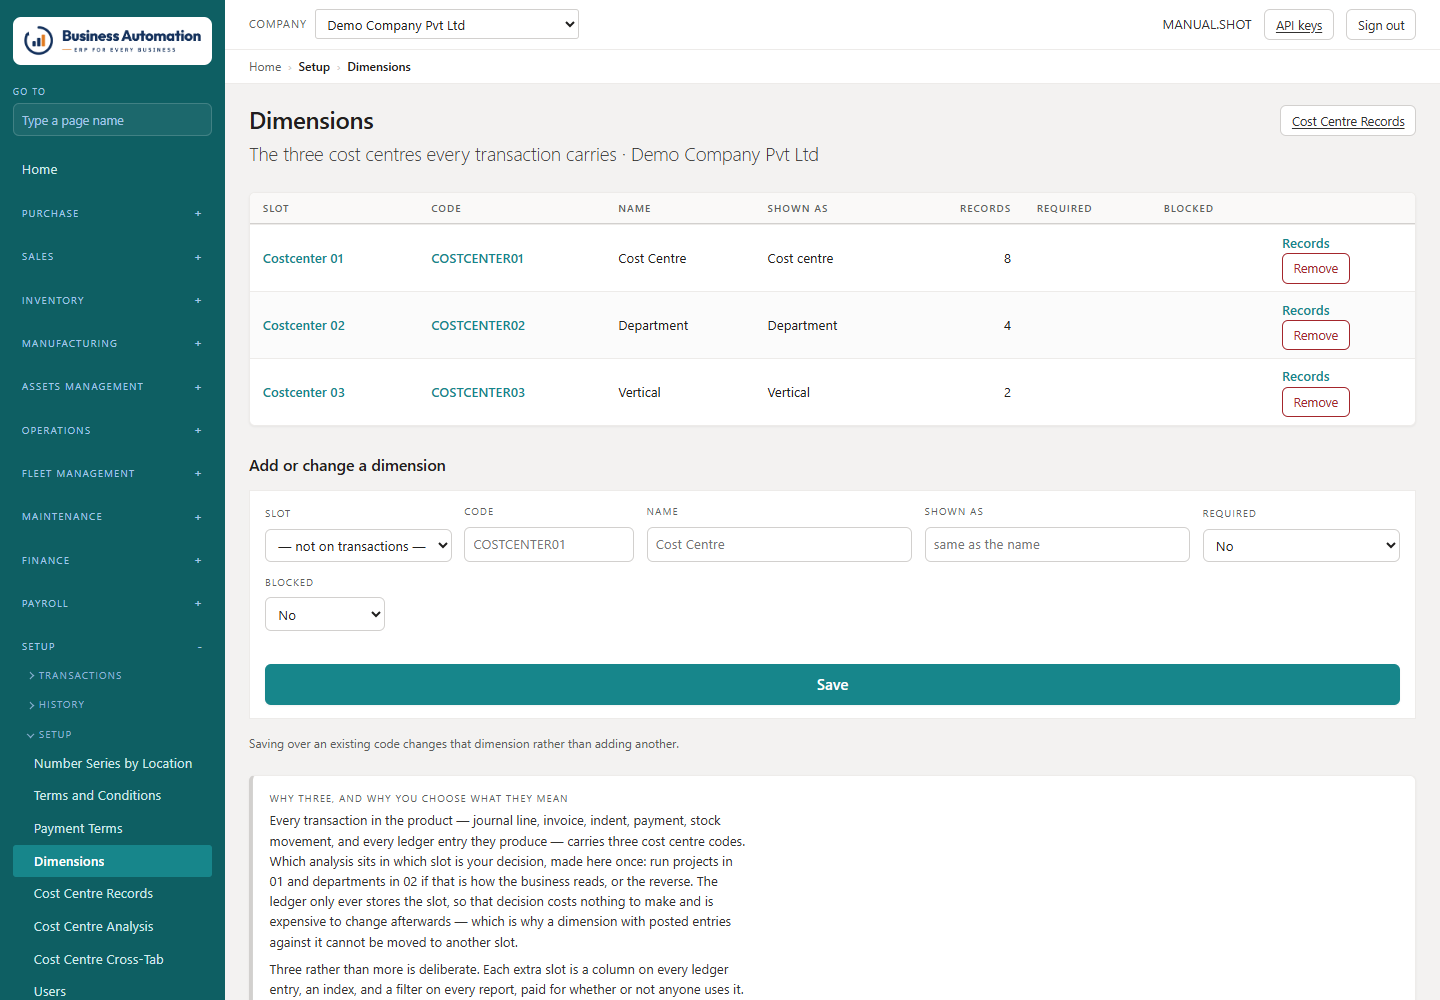Open the Company selector dropdown
The height and width of the screenshot is (1000, 1440).
pyautogui.click(x=447, y=25)
